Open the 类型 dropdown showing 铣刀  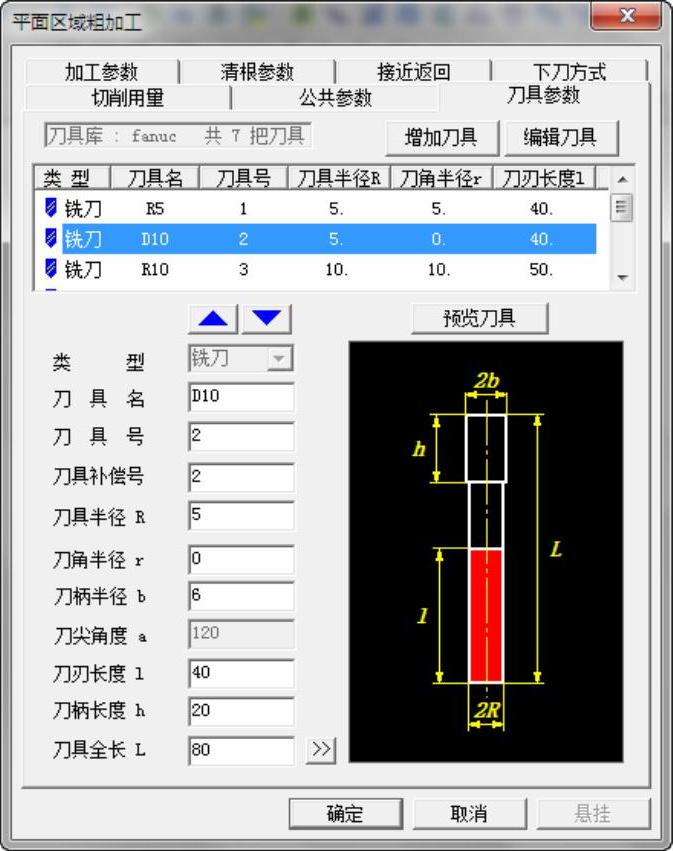click(279, 358)
